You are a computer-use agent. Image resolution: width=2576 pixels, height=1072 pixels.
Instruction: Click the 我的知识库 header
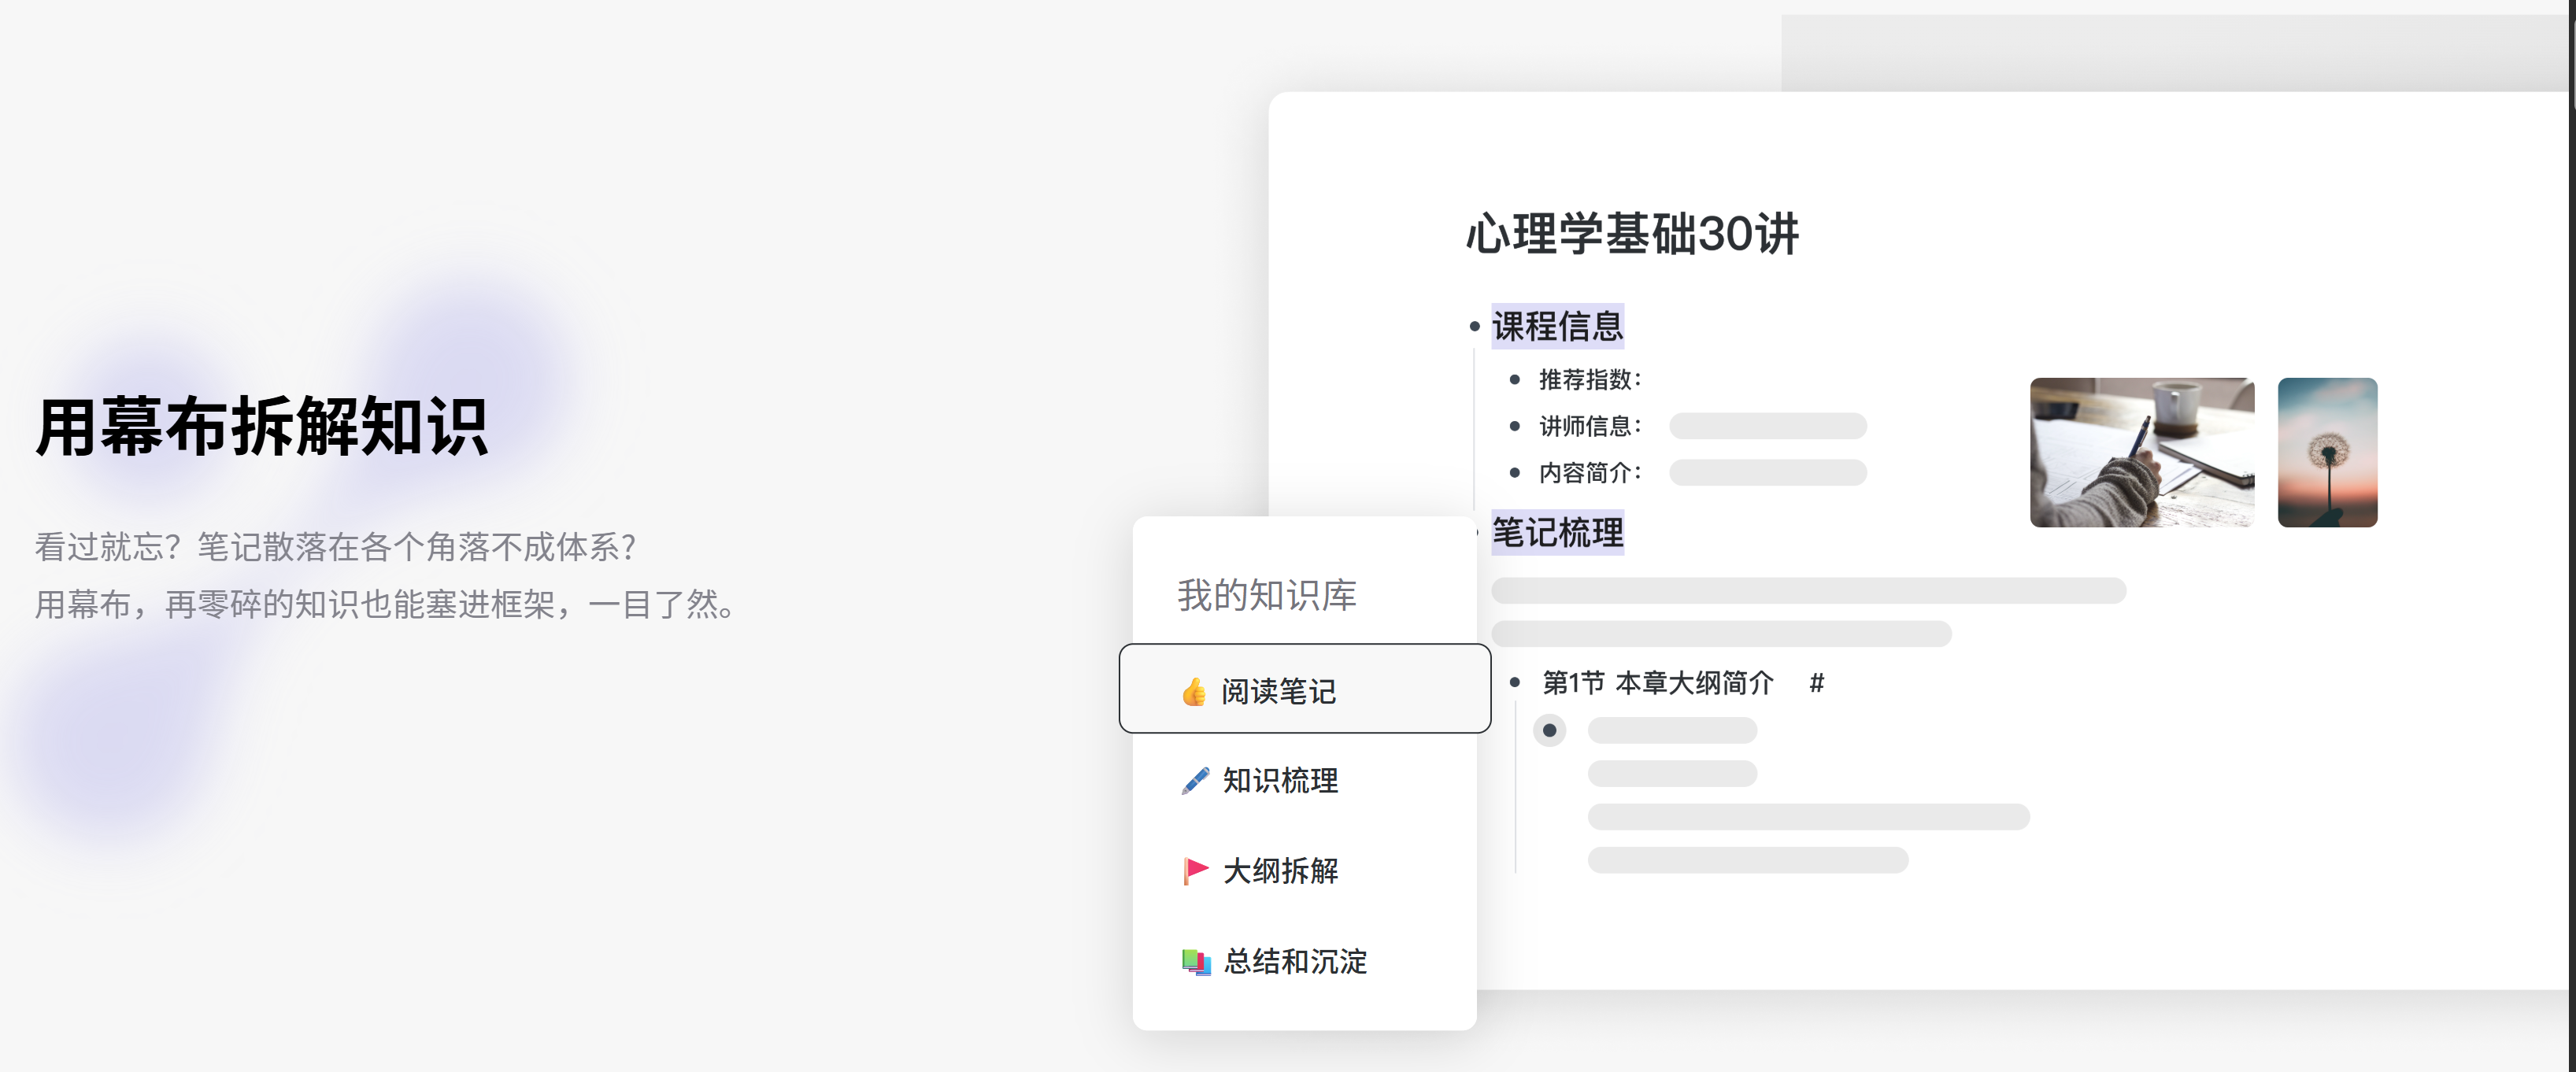point(1266,595)
